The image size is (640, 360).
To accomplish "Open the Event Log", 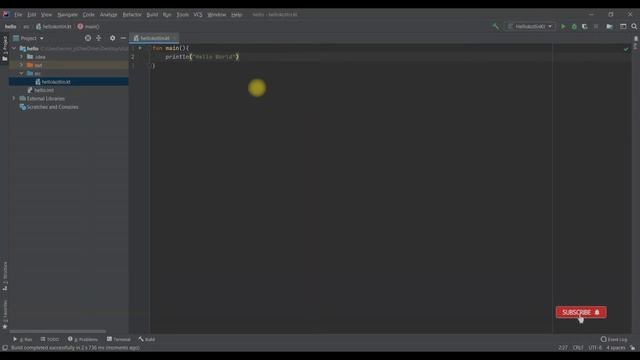I will coord(613,339).
